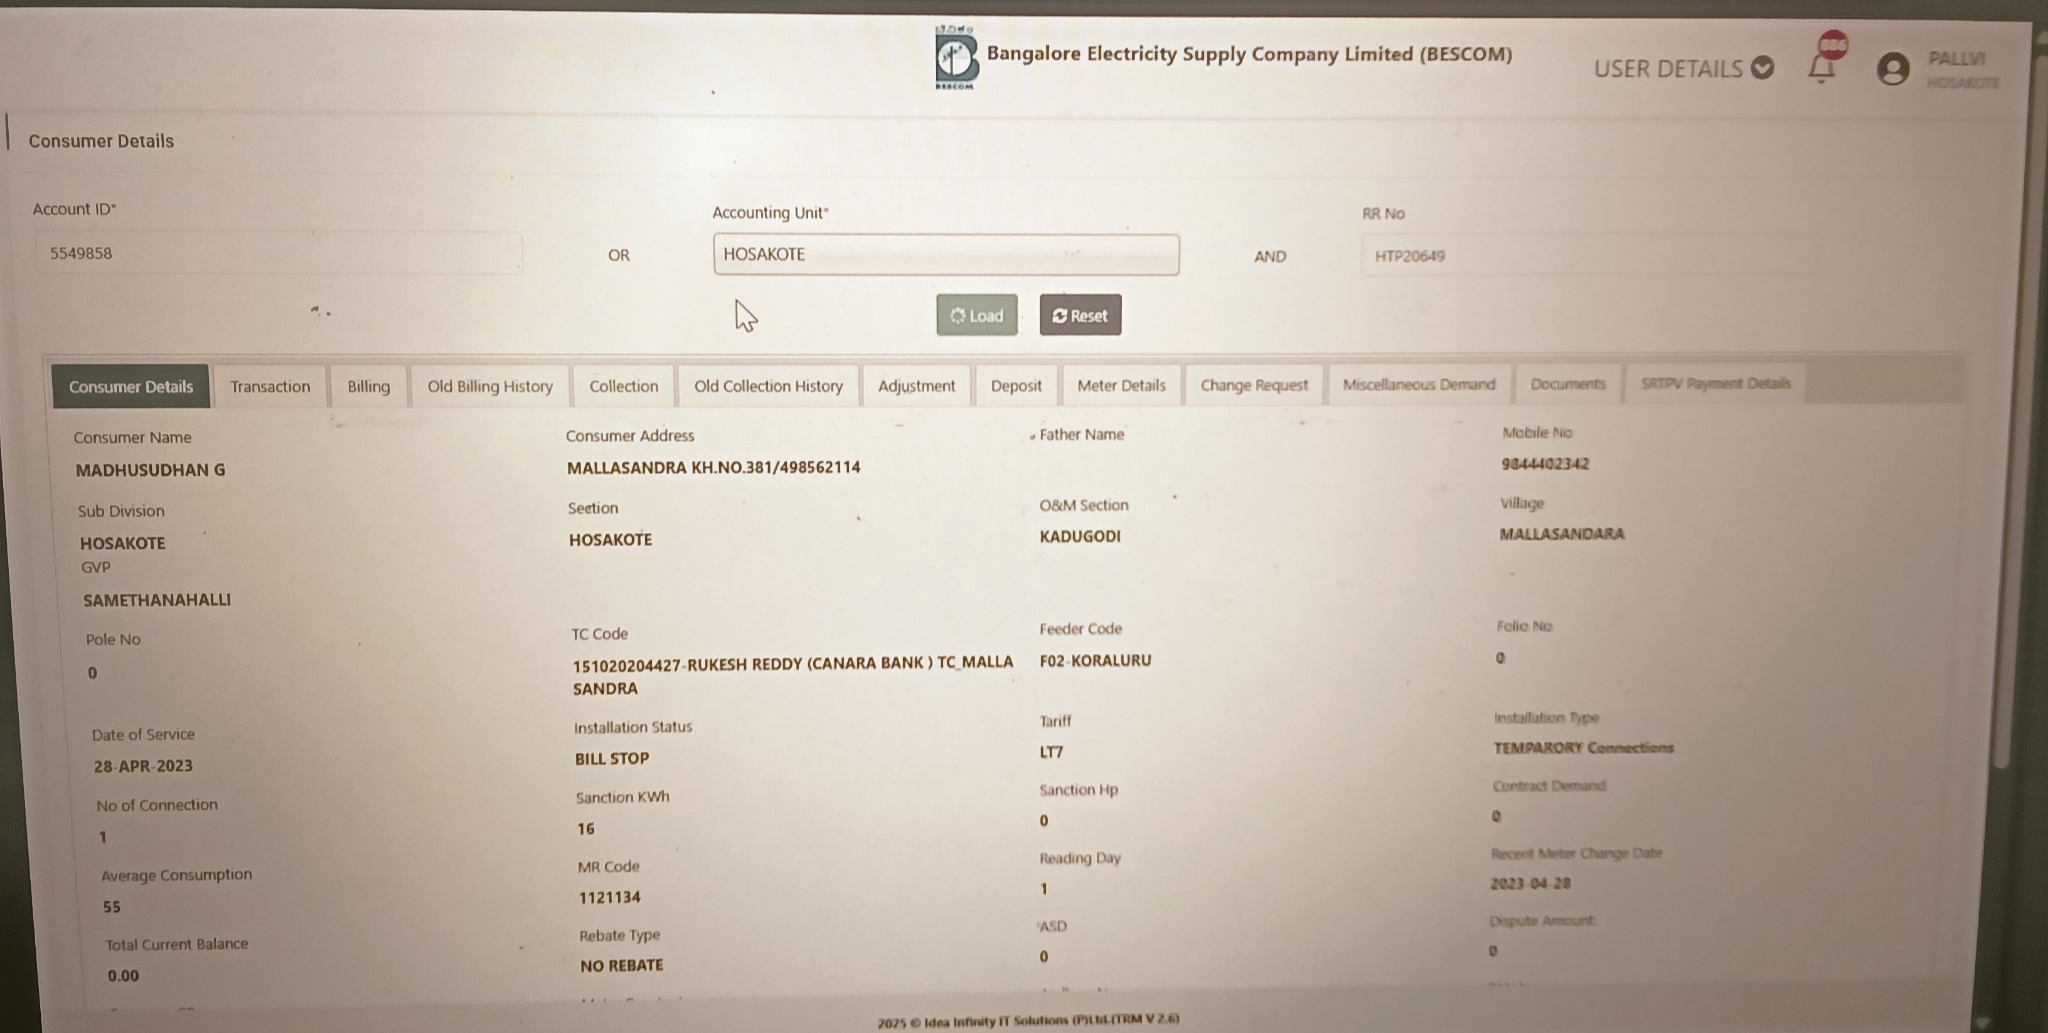The width and height of the screenshot is (2048, 1033).
Task: Click rebate type NO REBATE
Action: pyautogui.click(x=622, y=966)
